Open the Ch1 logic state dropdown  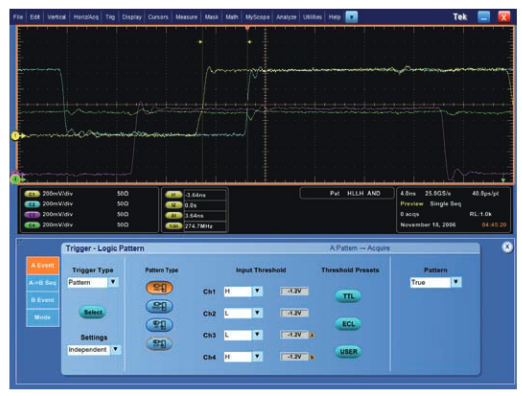257,291
